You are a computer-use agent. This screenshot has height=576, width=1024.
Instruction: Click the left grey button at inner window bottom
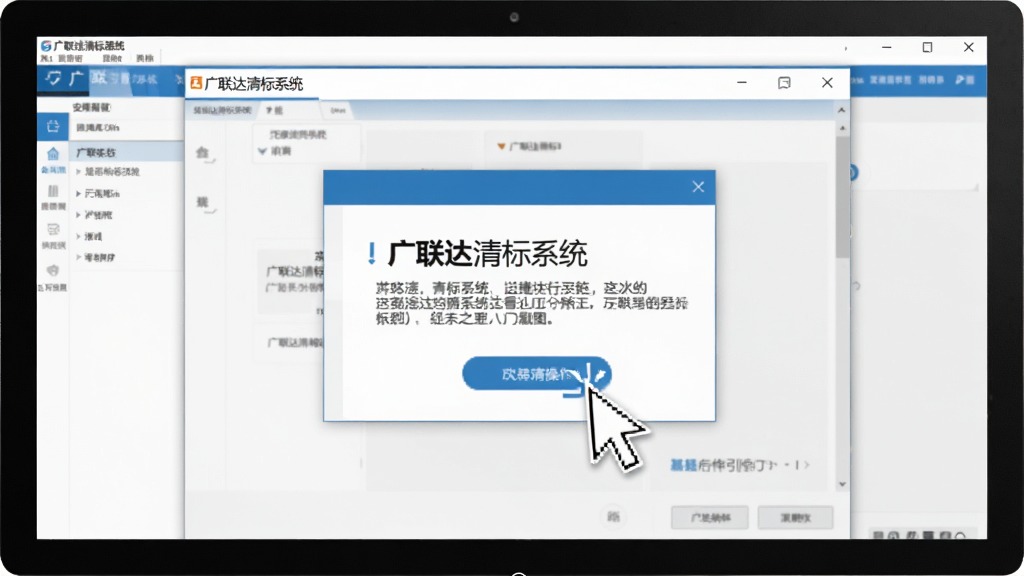pyautogui.click(x=710, y=517)
